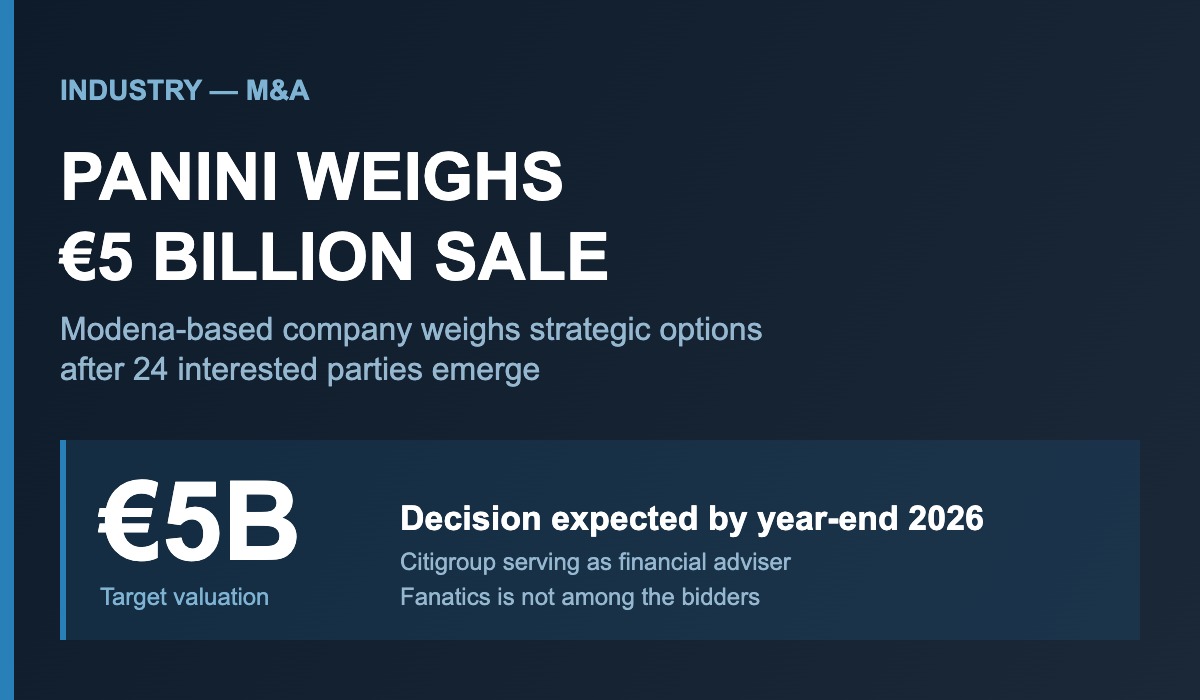Click the word Citigroup

pyautogui.click(x=448, y=562)
